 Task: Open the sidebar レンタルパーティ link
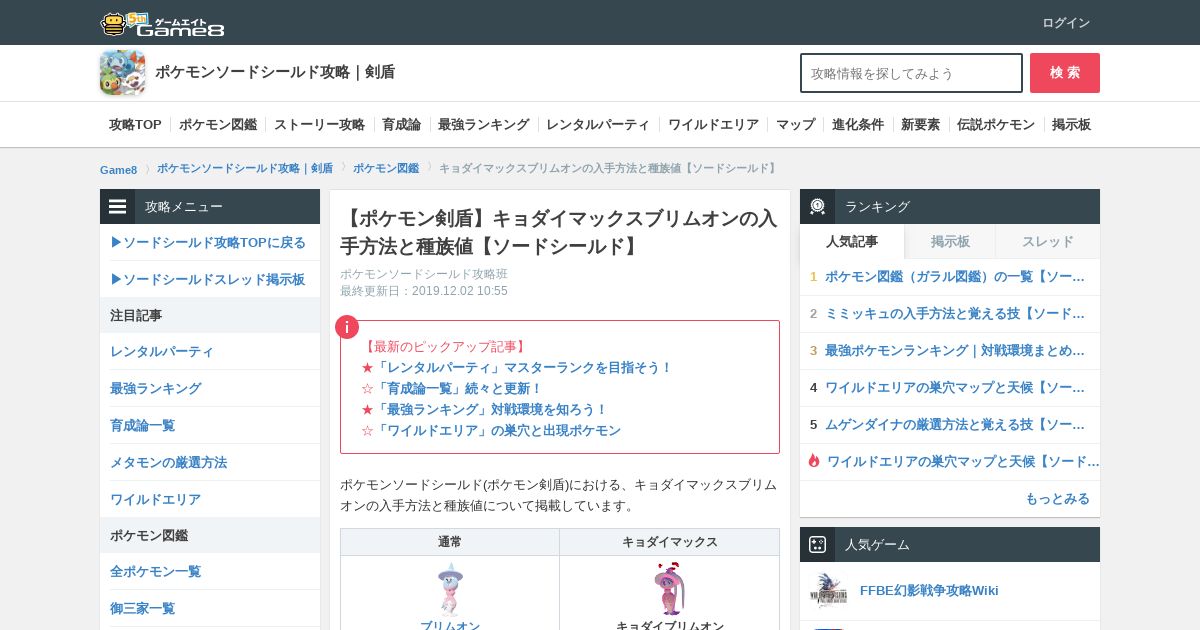[x=162, y=352]
